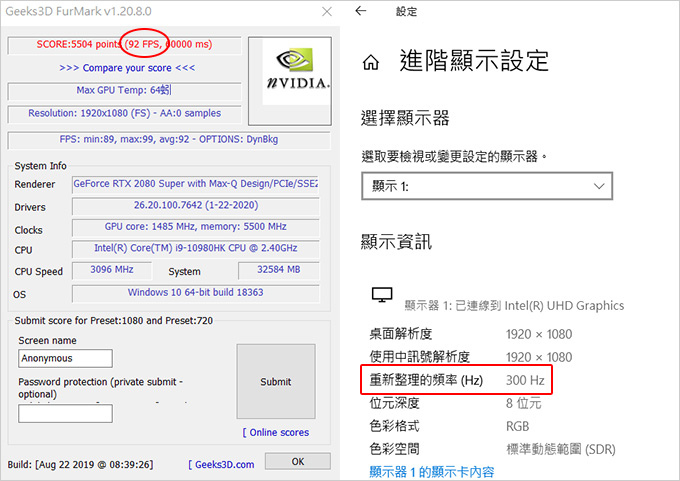
Task: Click the 8 位元 bit depth value
Action: (523, 403)
